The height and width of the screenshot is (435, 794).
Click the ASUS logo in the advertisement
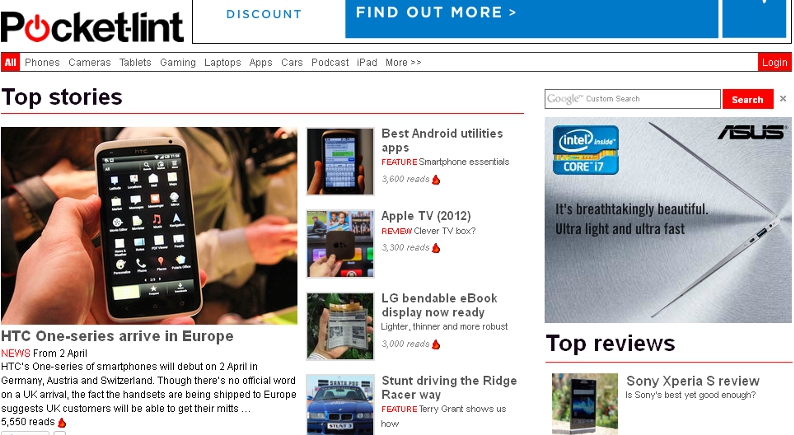(752, 132)
